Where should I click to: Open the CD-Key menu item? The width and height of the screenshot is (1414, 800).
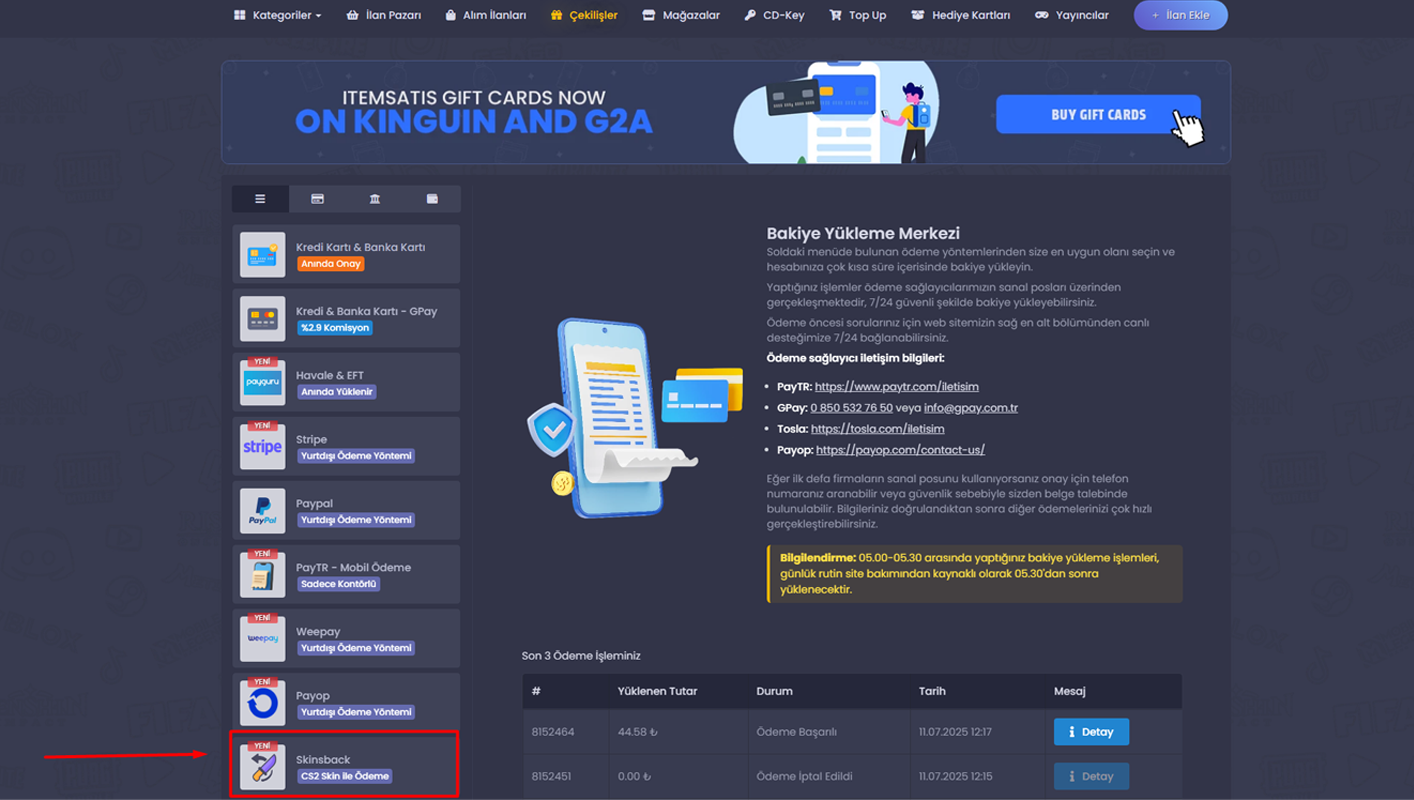[x=774, y=15]
